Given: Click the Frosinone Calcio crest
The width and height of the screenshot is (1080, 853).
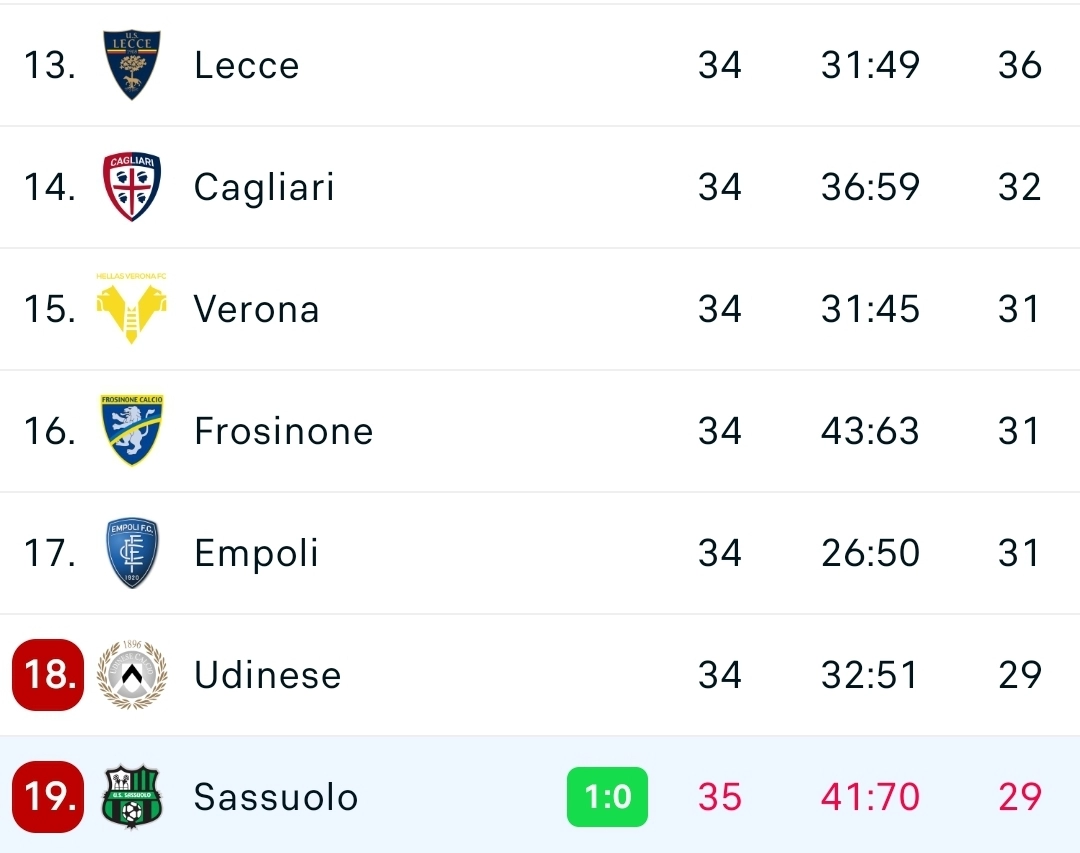Looking at the screenshot, I should coord(131,431).
